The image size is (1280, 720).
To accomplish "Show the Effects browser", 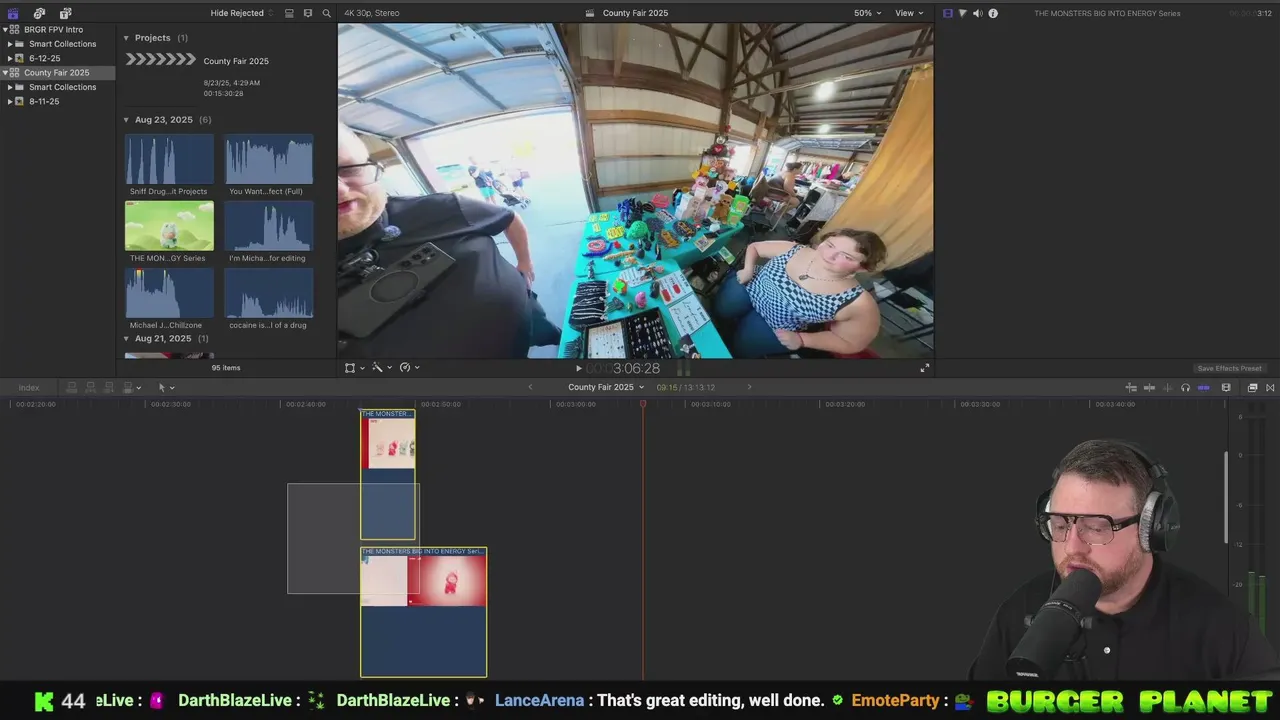I will (1252, 387).
